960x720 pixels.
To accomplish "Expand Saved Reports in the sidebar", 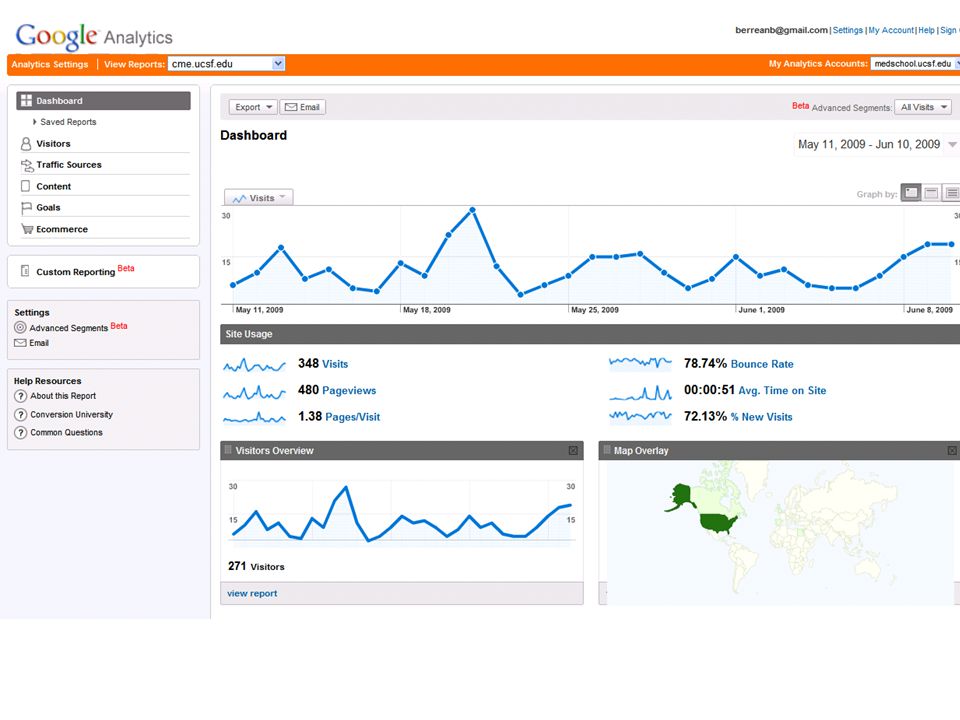I will point(64,122).
